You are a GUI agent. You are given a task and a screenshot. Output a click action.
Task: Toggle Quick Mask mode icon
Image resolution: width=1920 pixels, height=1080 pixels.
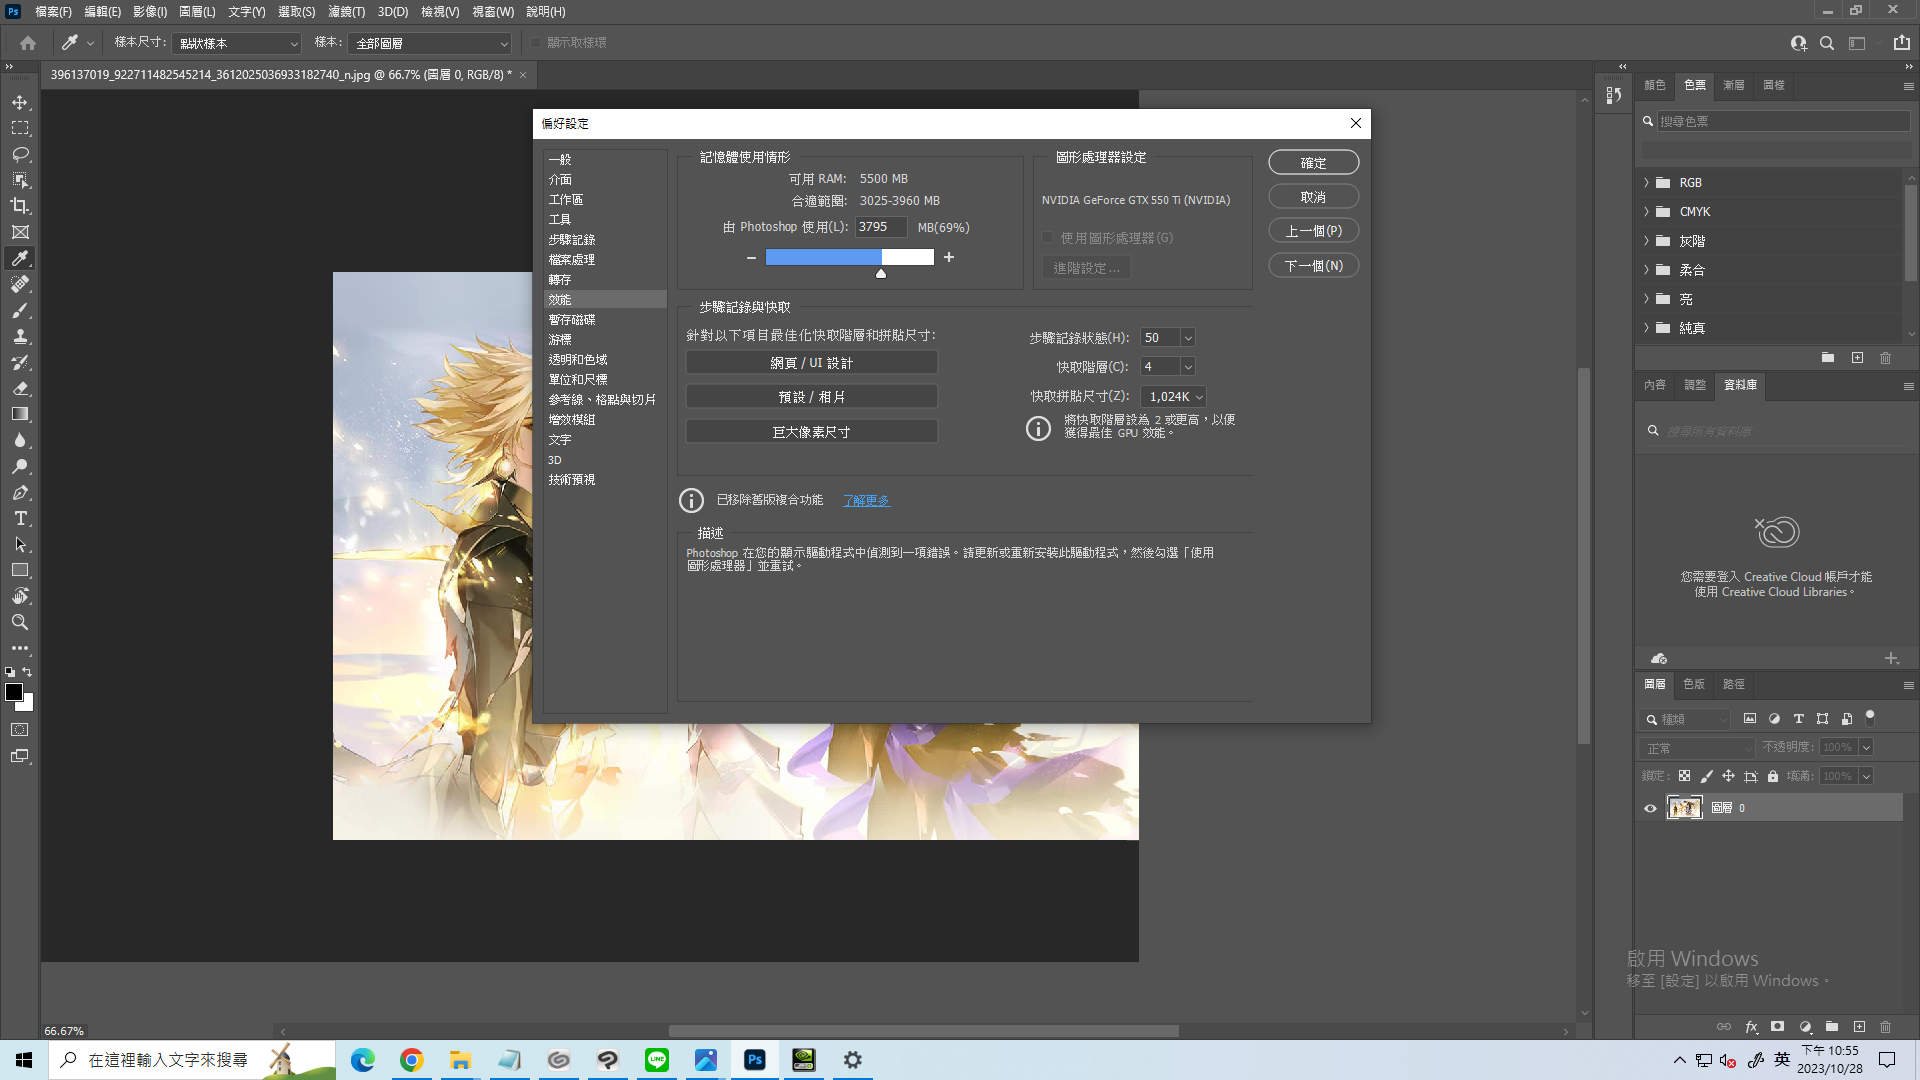pos(20,730)
